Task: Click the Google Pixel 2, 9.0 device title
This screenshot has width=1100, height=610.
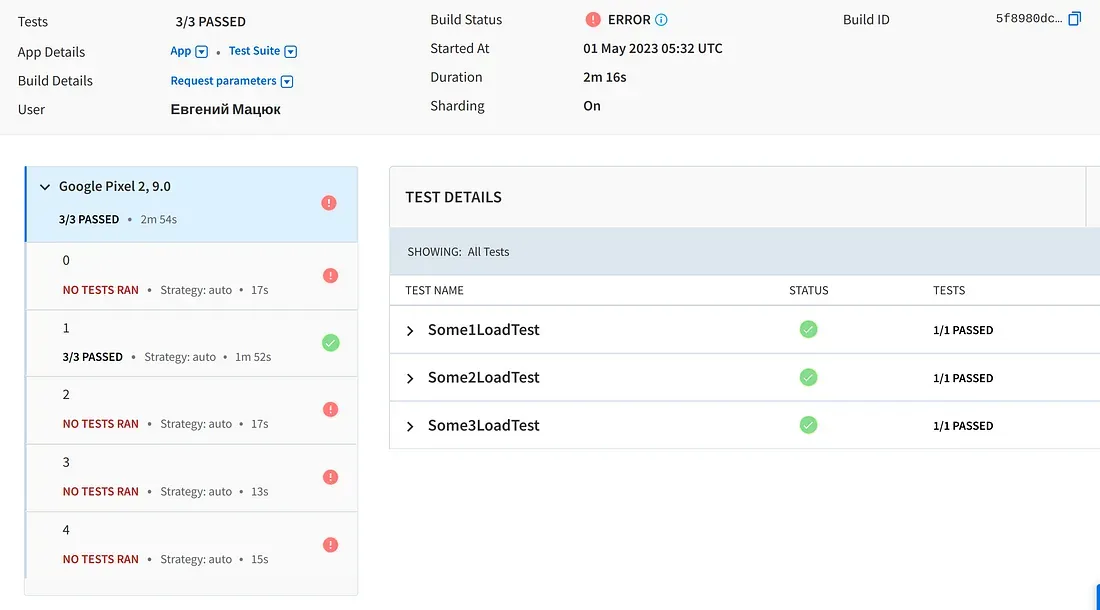Action: click(x=114, y=187)
